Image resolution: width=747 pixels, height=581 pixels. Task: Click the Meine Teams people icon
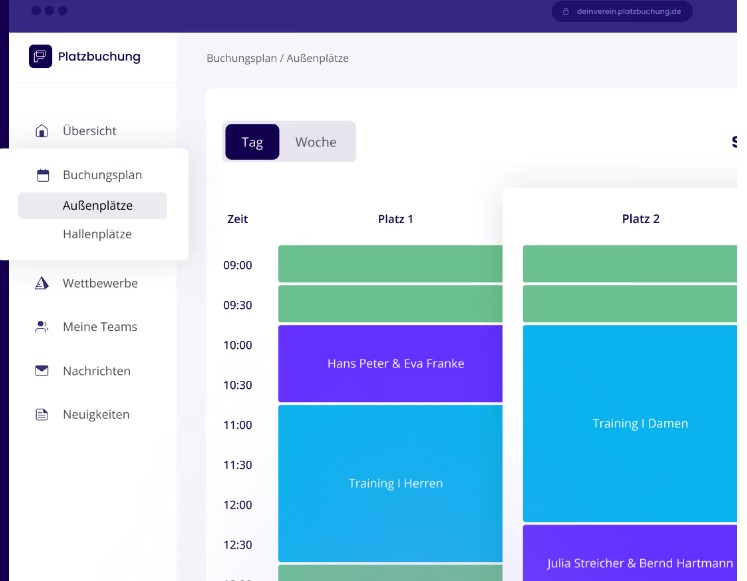42,327
